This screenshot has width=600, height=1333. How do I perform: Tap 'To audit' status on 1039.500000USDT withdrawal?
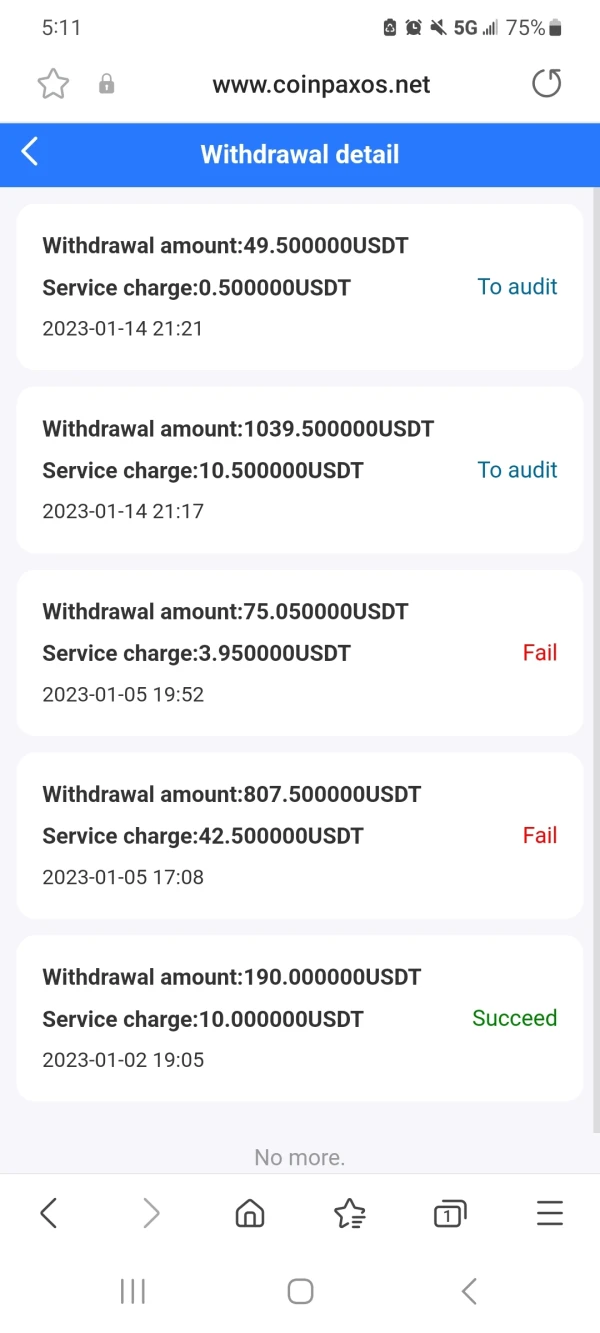click(x=517, y=470)
